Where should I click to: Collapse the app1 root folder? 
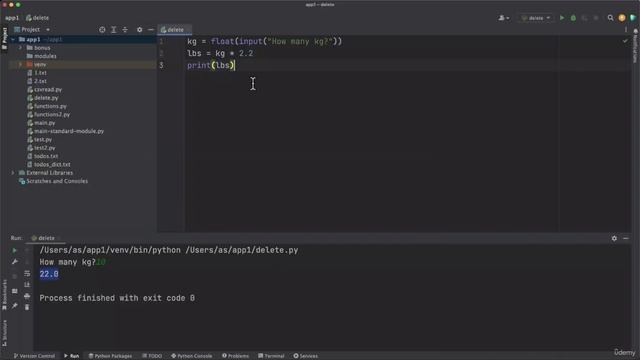click(x=13, y=40)
